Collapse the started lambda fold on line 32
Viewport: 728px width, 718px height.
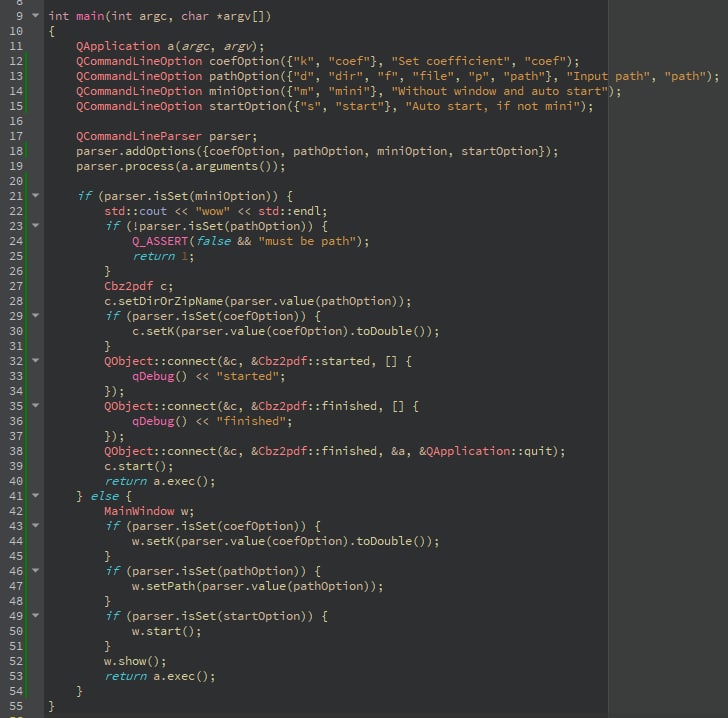pos(35,360)
